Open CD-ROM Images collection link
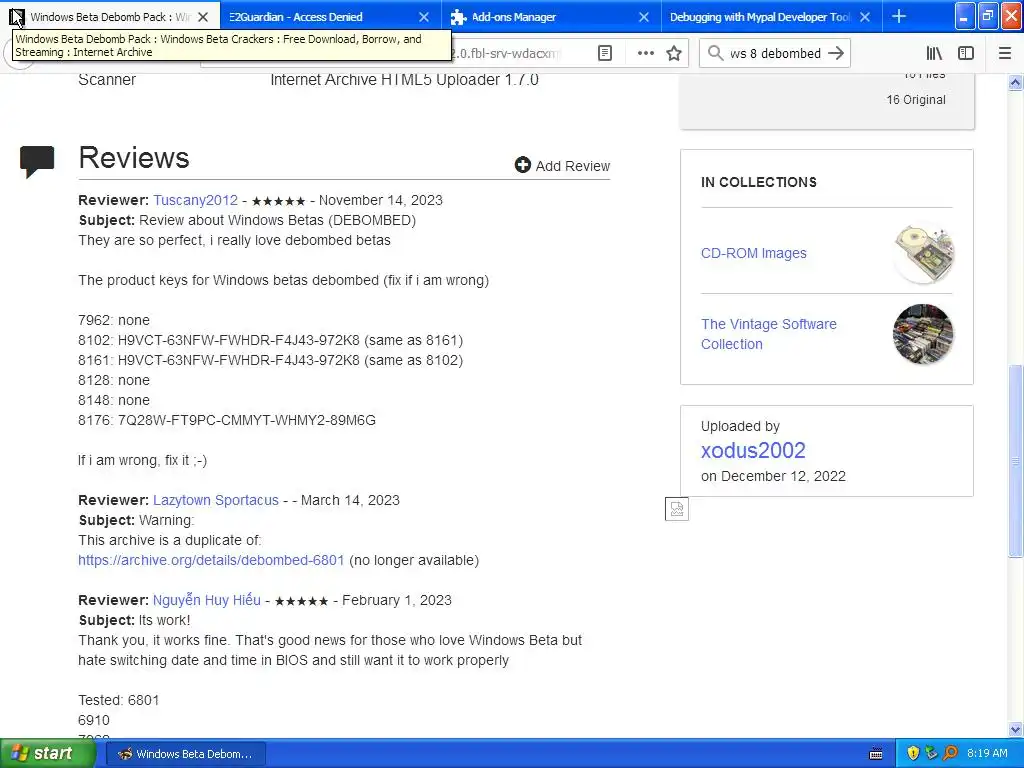This screenshot has width=1024, height=768. click(754, 253)
